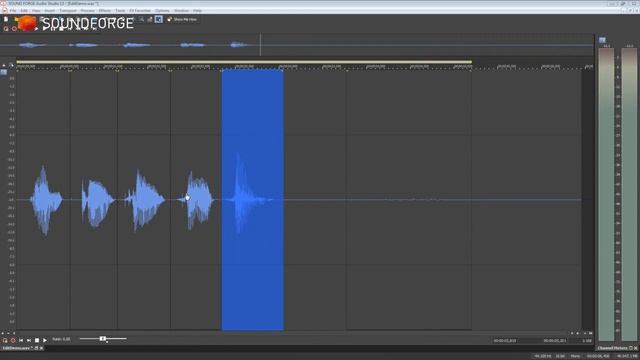The image size is (640, 360).
Task: Click the bottom Go to End button
Action: click(29, 340)
